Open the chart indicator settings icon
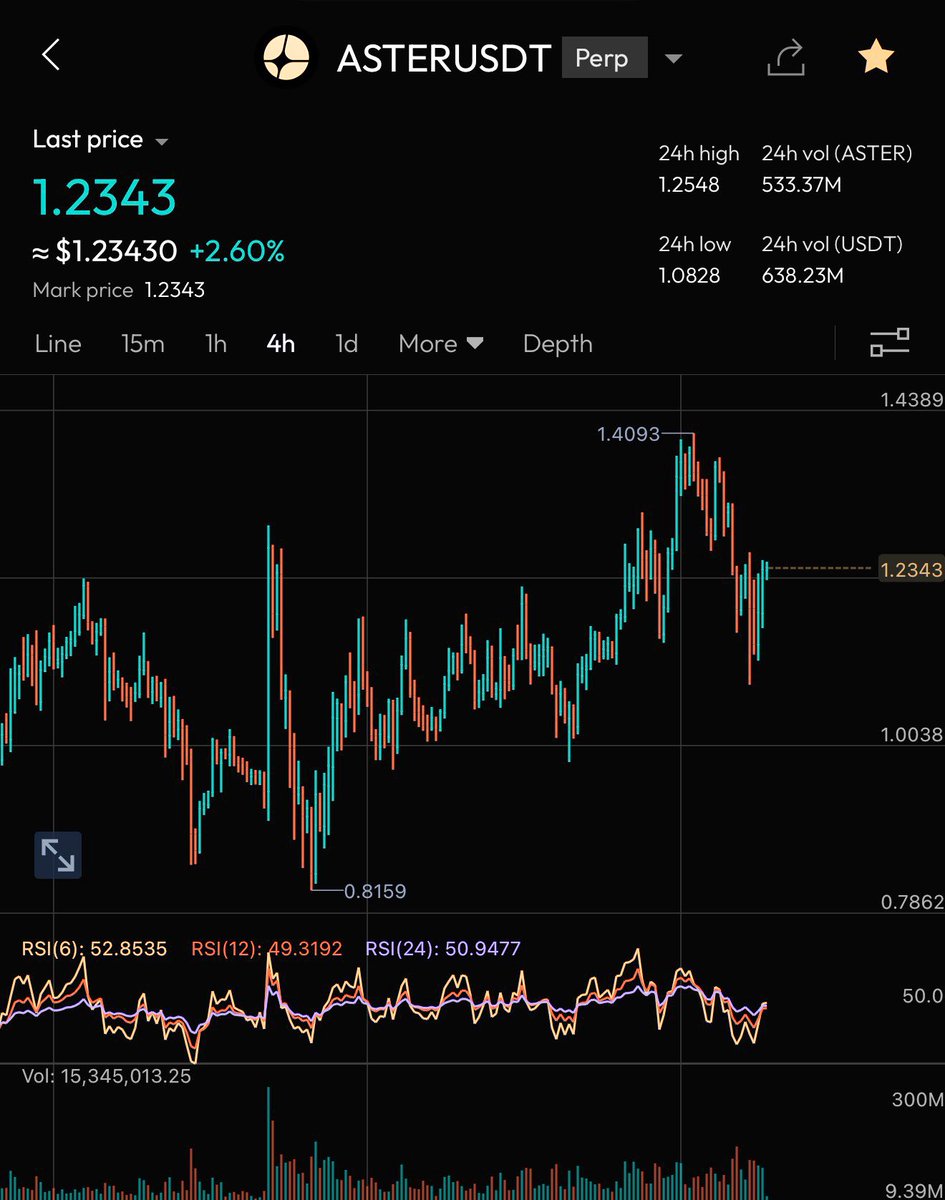 [x=890, y=343]
